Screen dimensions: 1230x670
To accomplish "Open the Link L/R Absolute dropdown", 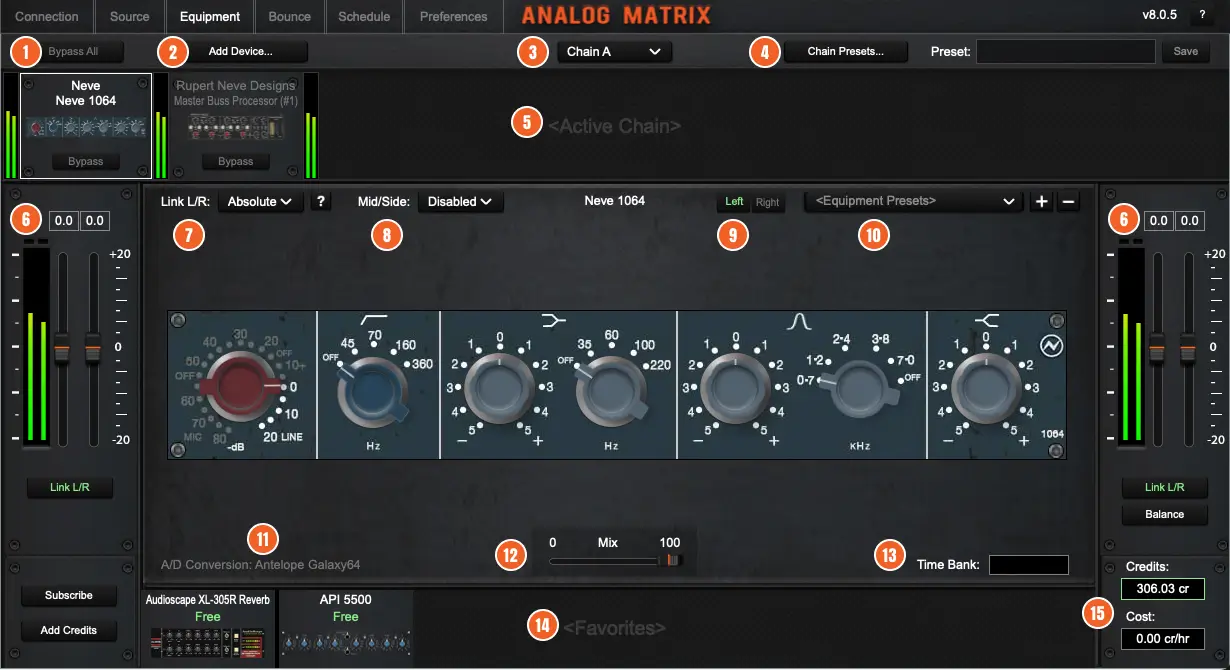I will pyautogui.click(x=261, y=201).
